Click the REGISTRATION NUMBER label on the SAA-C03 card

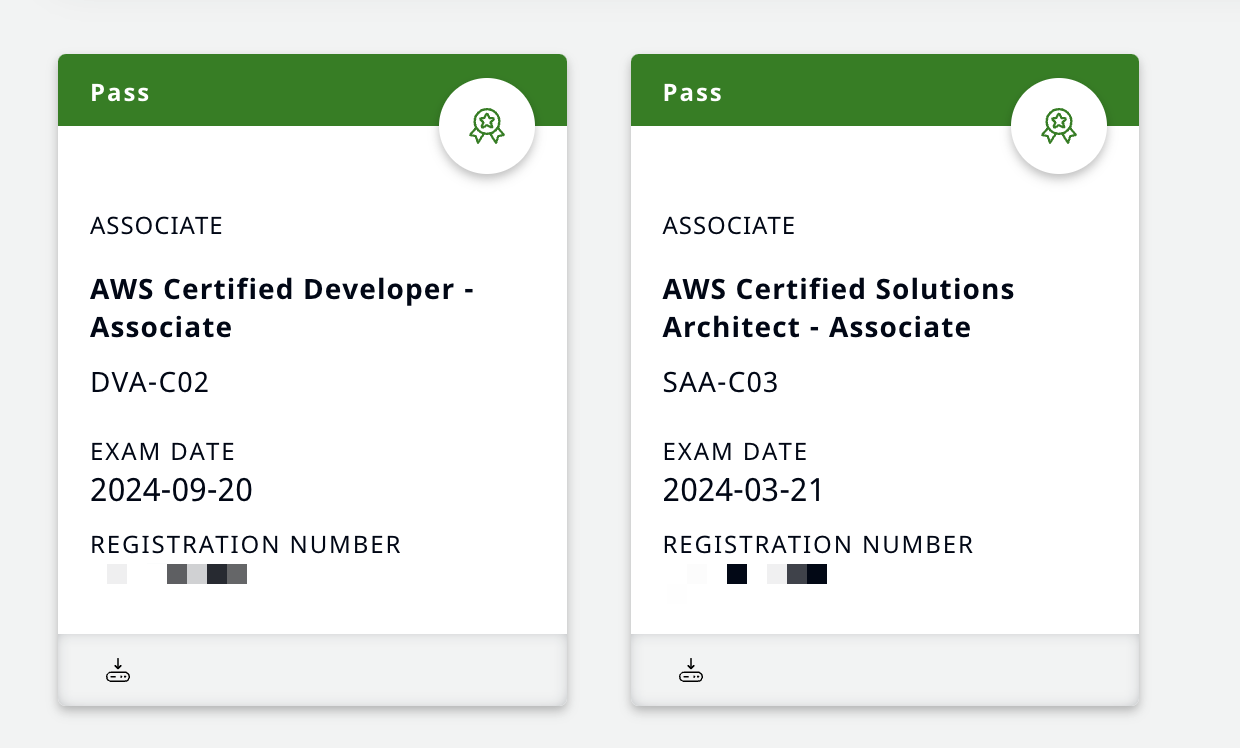[x=817, y=545]
